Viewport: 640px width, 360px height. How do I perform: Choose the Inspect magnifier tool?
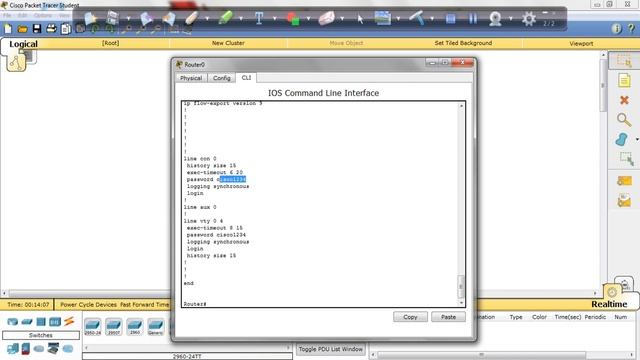click(624, 120)
